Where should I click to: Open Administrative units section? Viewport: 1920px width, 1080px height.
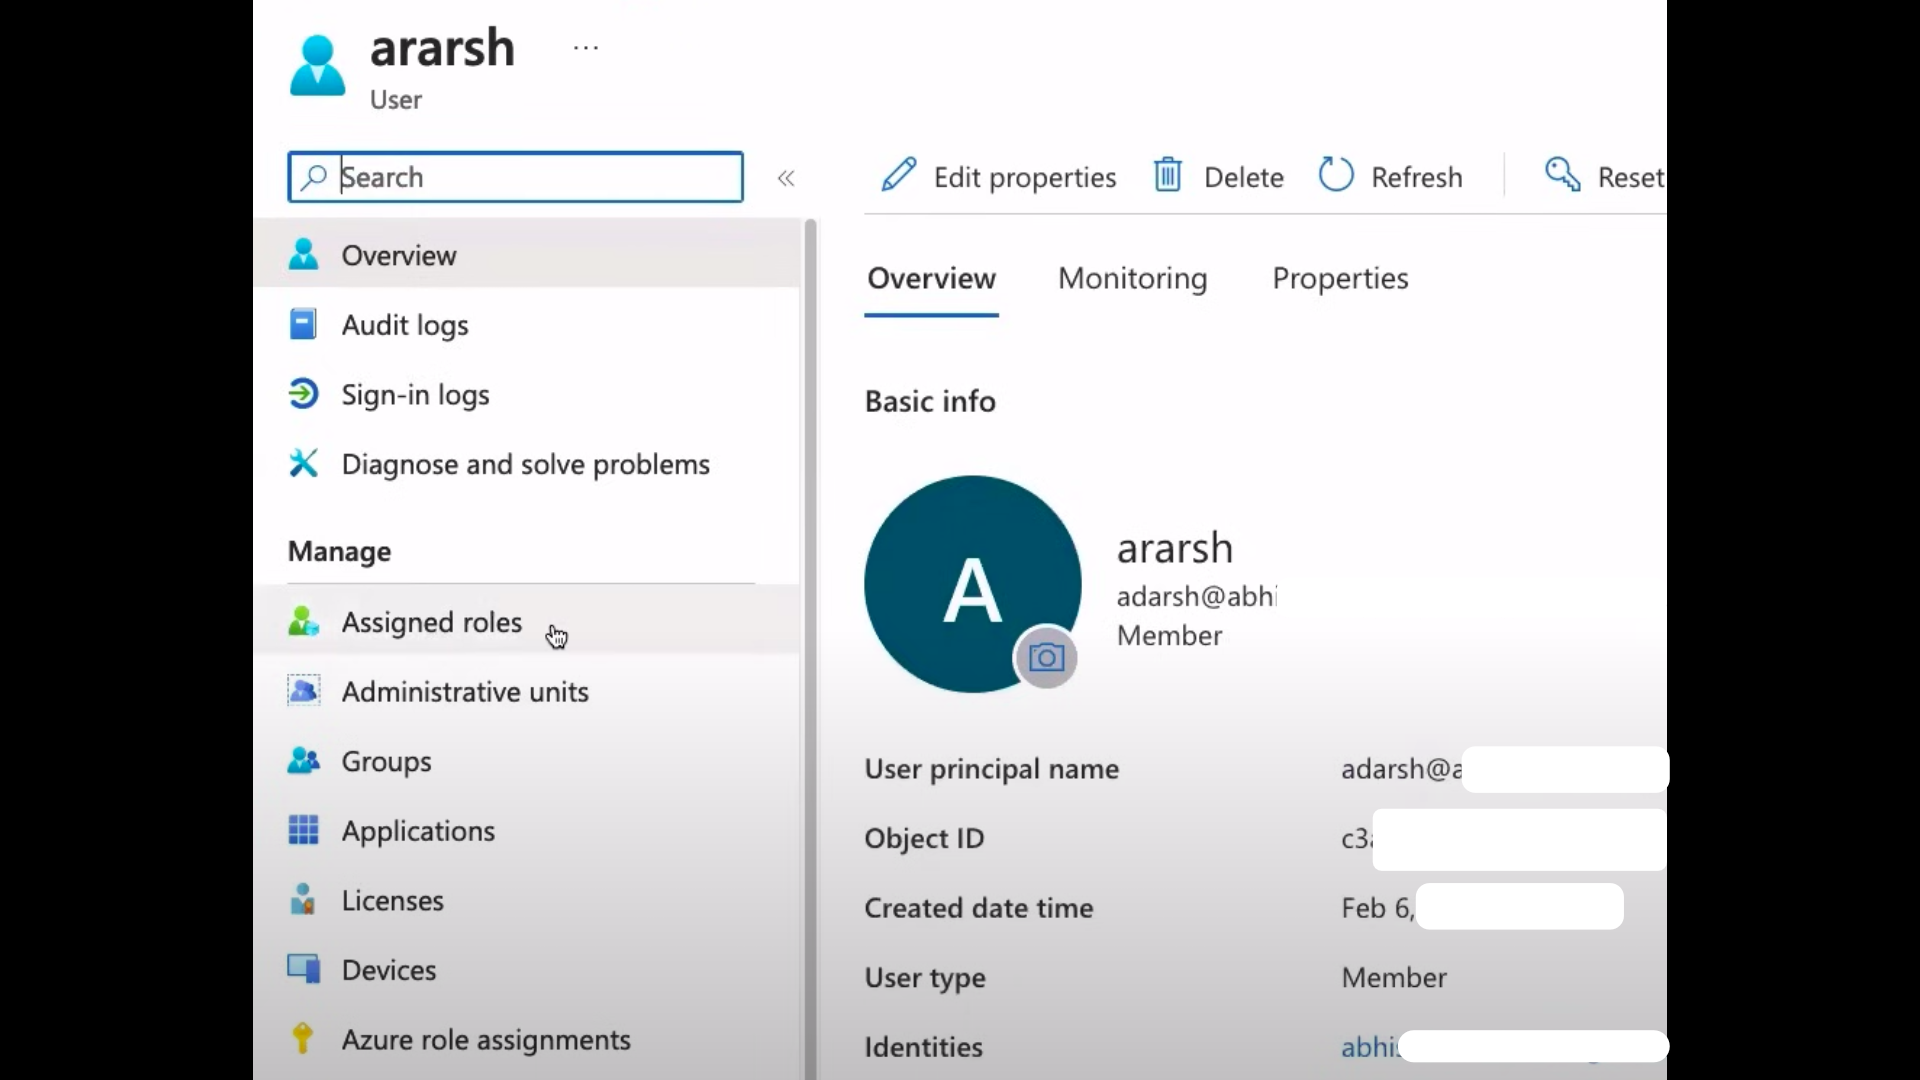coord(465,692)
